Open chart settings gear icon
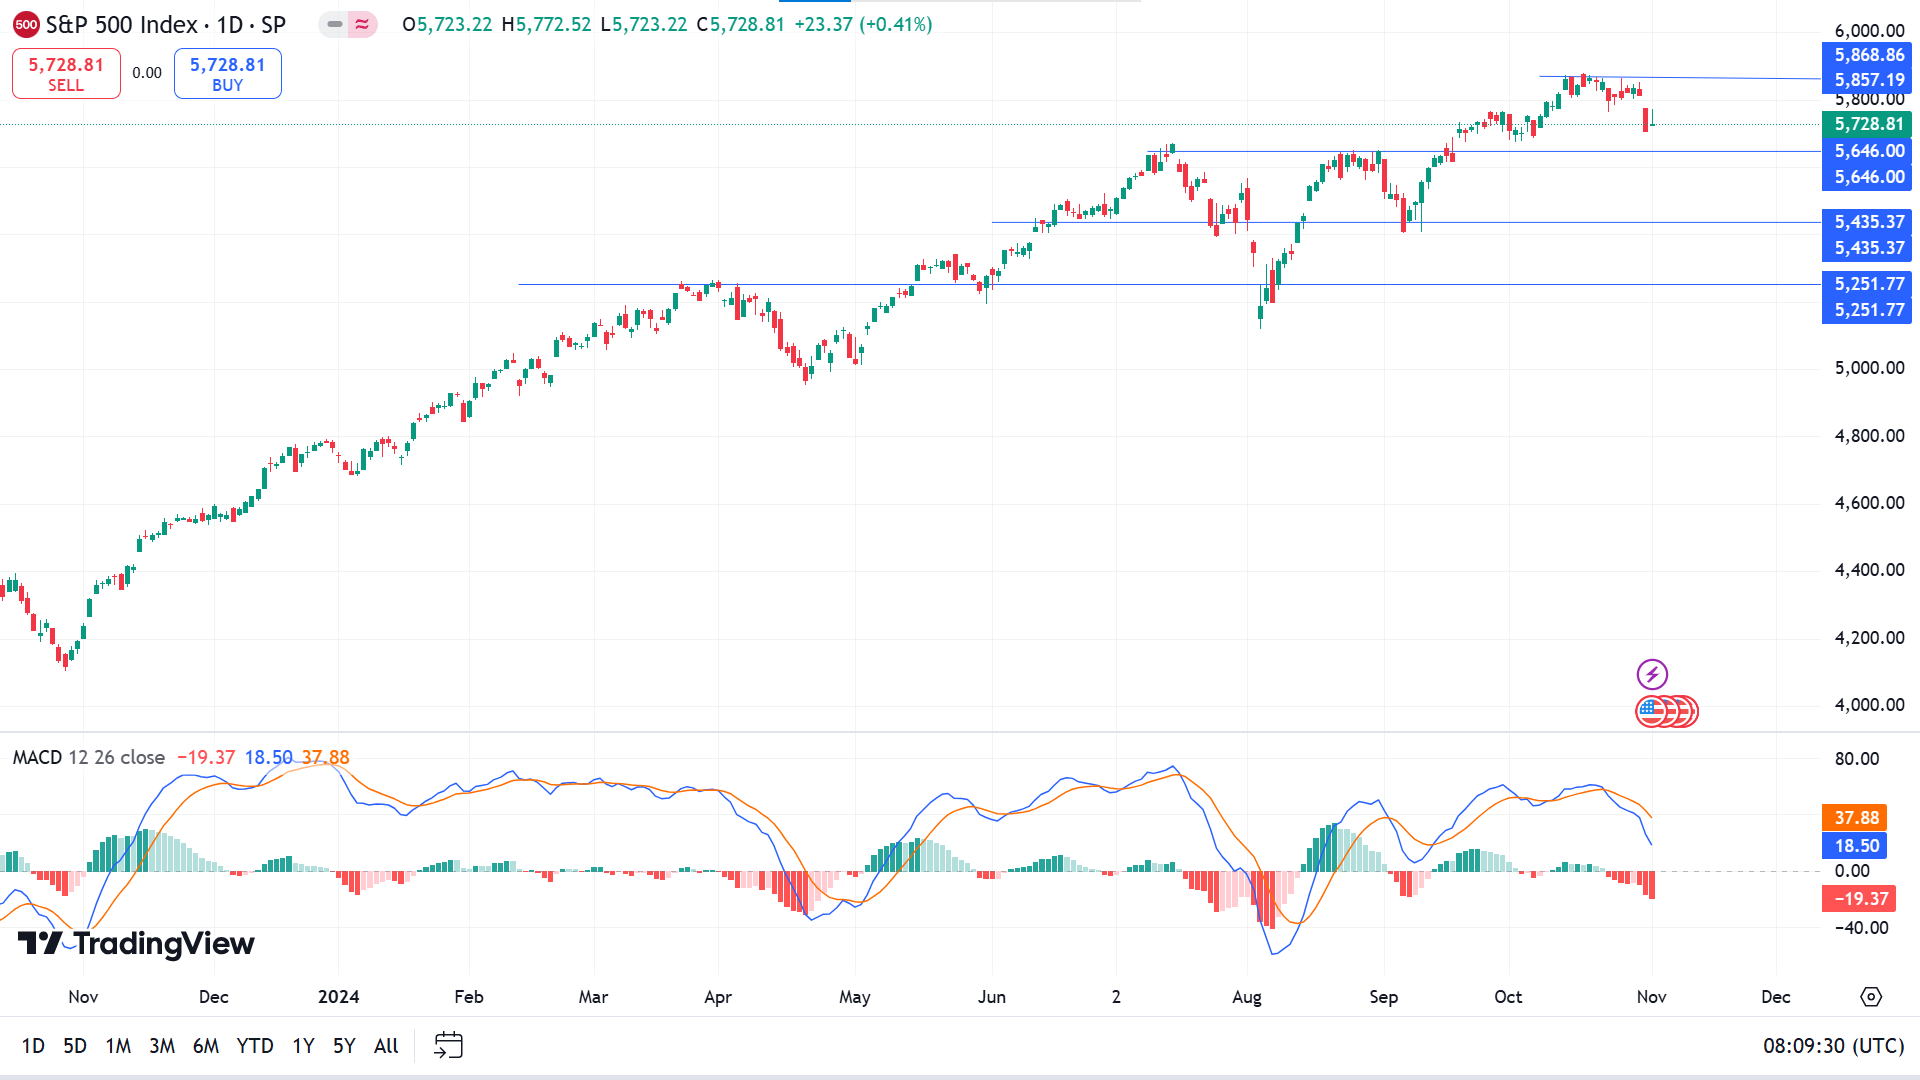1920x1080 pixels. [1871, 997]
